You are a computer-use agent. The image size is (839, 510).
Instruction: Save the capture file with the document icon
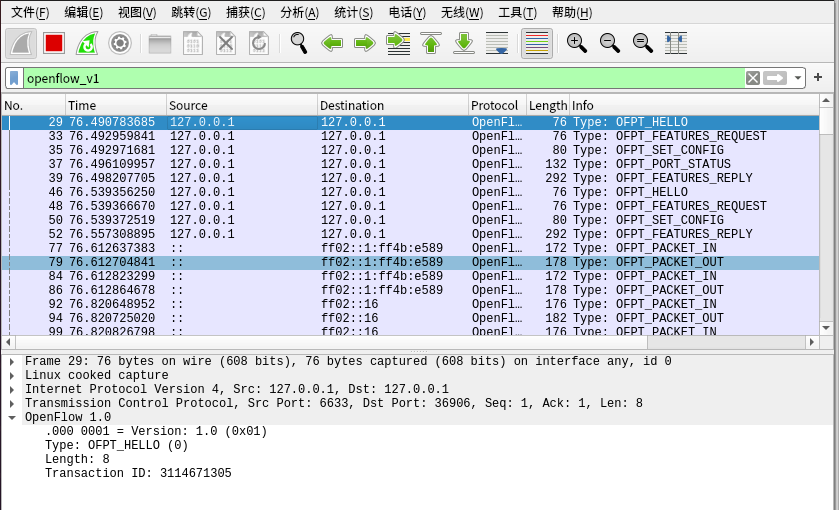[193, 43]
